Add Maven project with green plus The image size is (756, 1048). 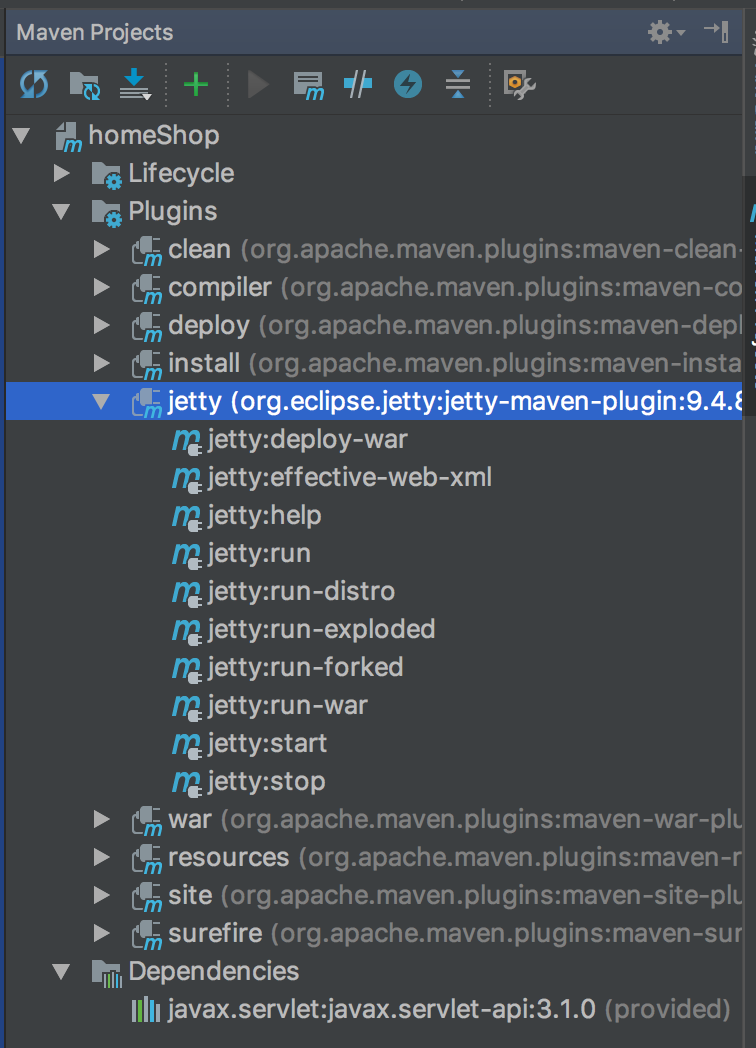pos(196,85)
